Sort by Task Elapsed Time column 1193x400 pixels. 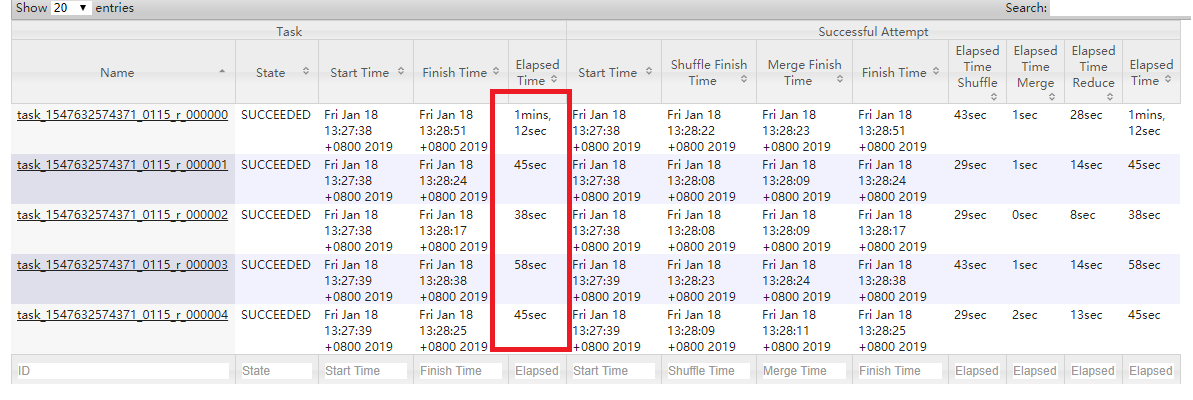coord(537,72)
